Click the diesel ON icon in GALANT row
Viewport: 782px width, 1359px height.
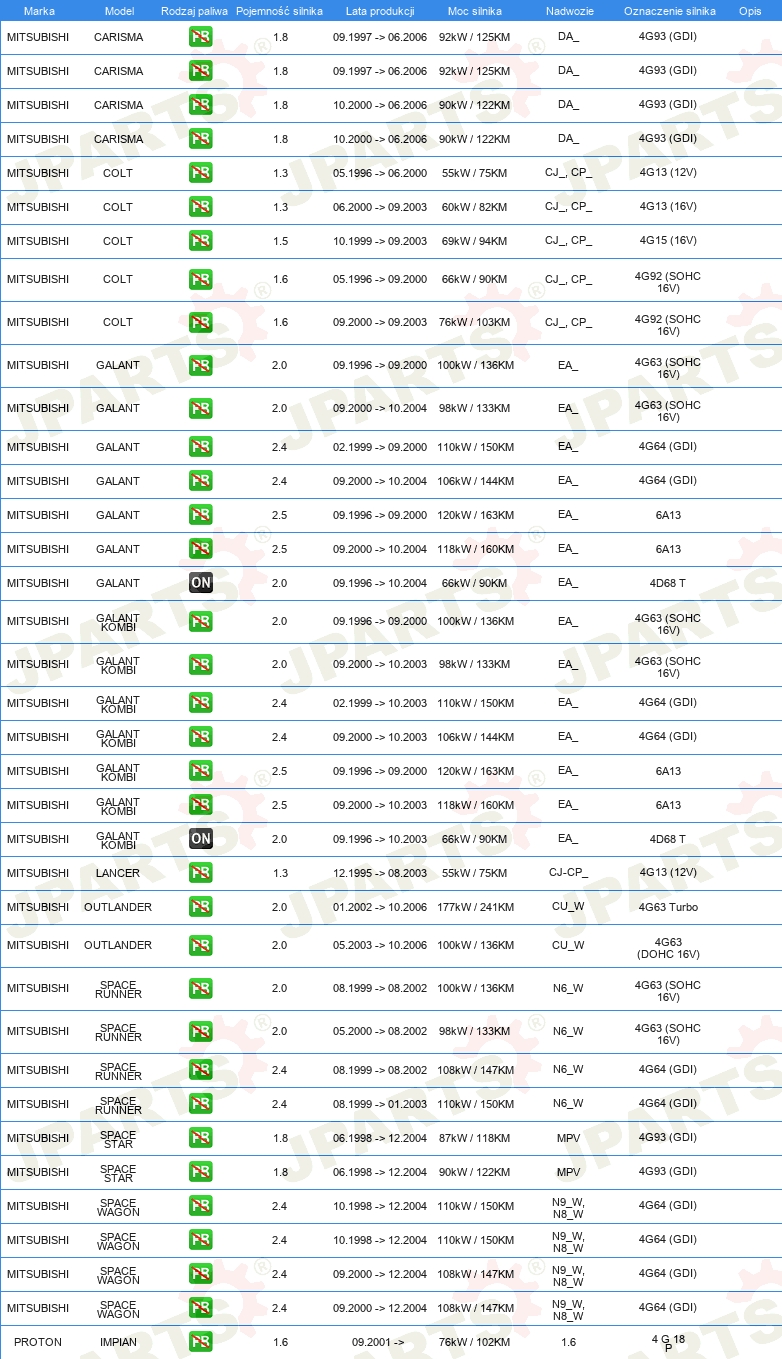click(x=201, y=583)
